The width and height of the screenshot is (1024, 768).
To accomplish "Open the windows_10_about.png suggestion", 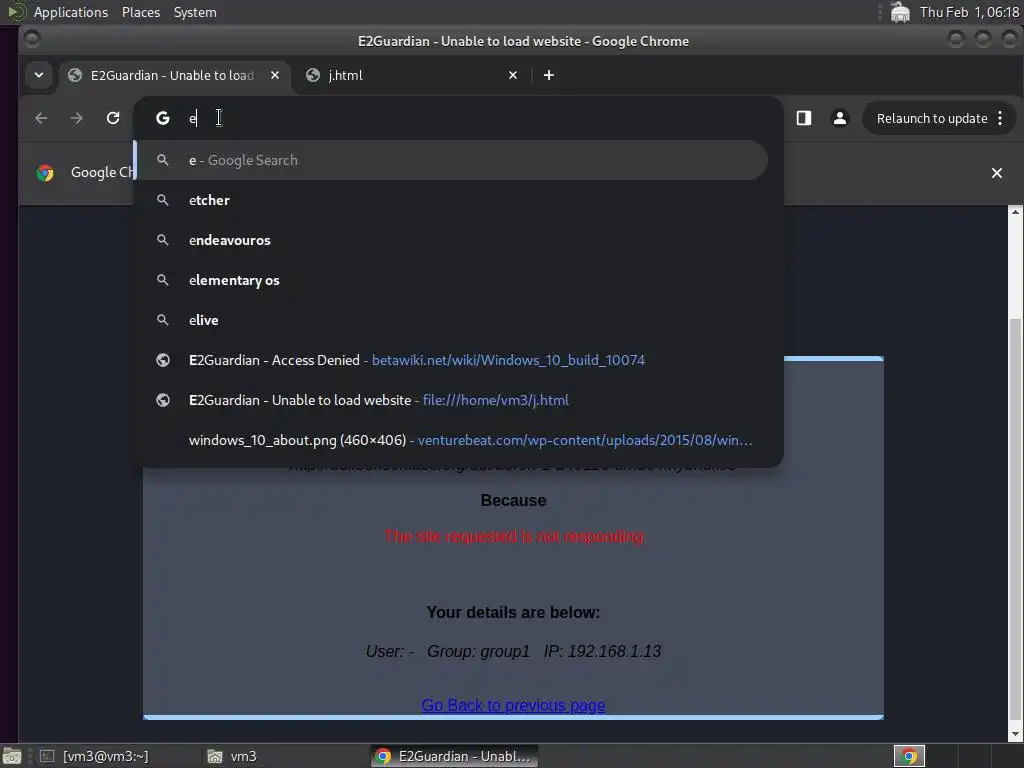I will 452,440.
